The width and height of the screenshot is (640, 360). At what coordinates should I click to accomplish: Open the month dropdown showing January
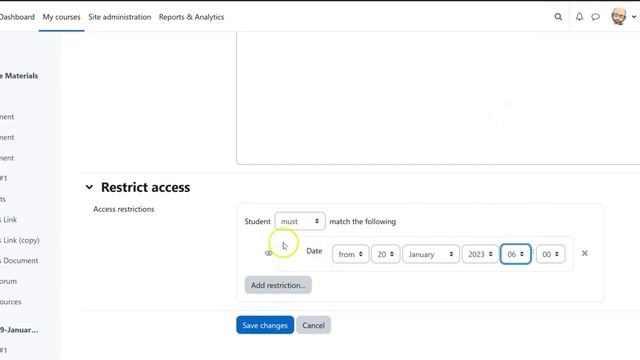click(431, 254)
